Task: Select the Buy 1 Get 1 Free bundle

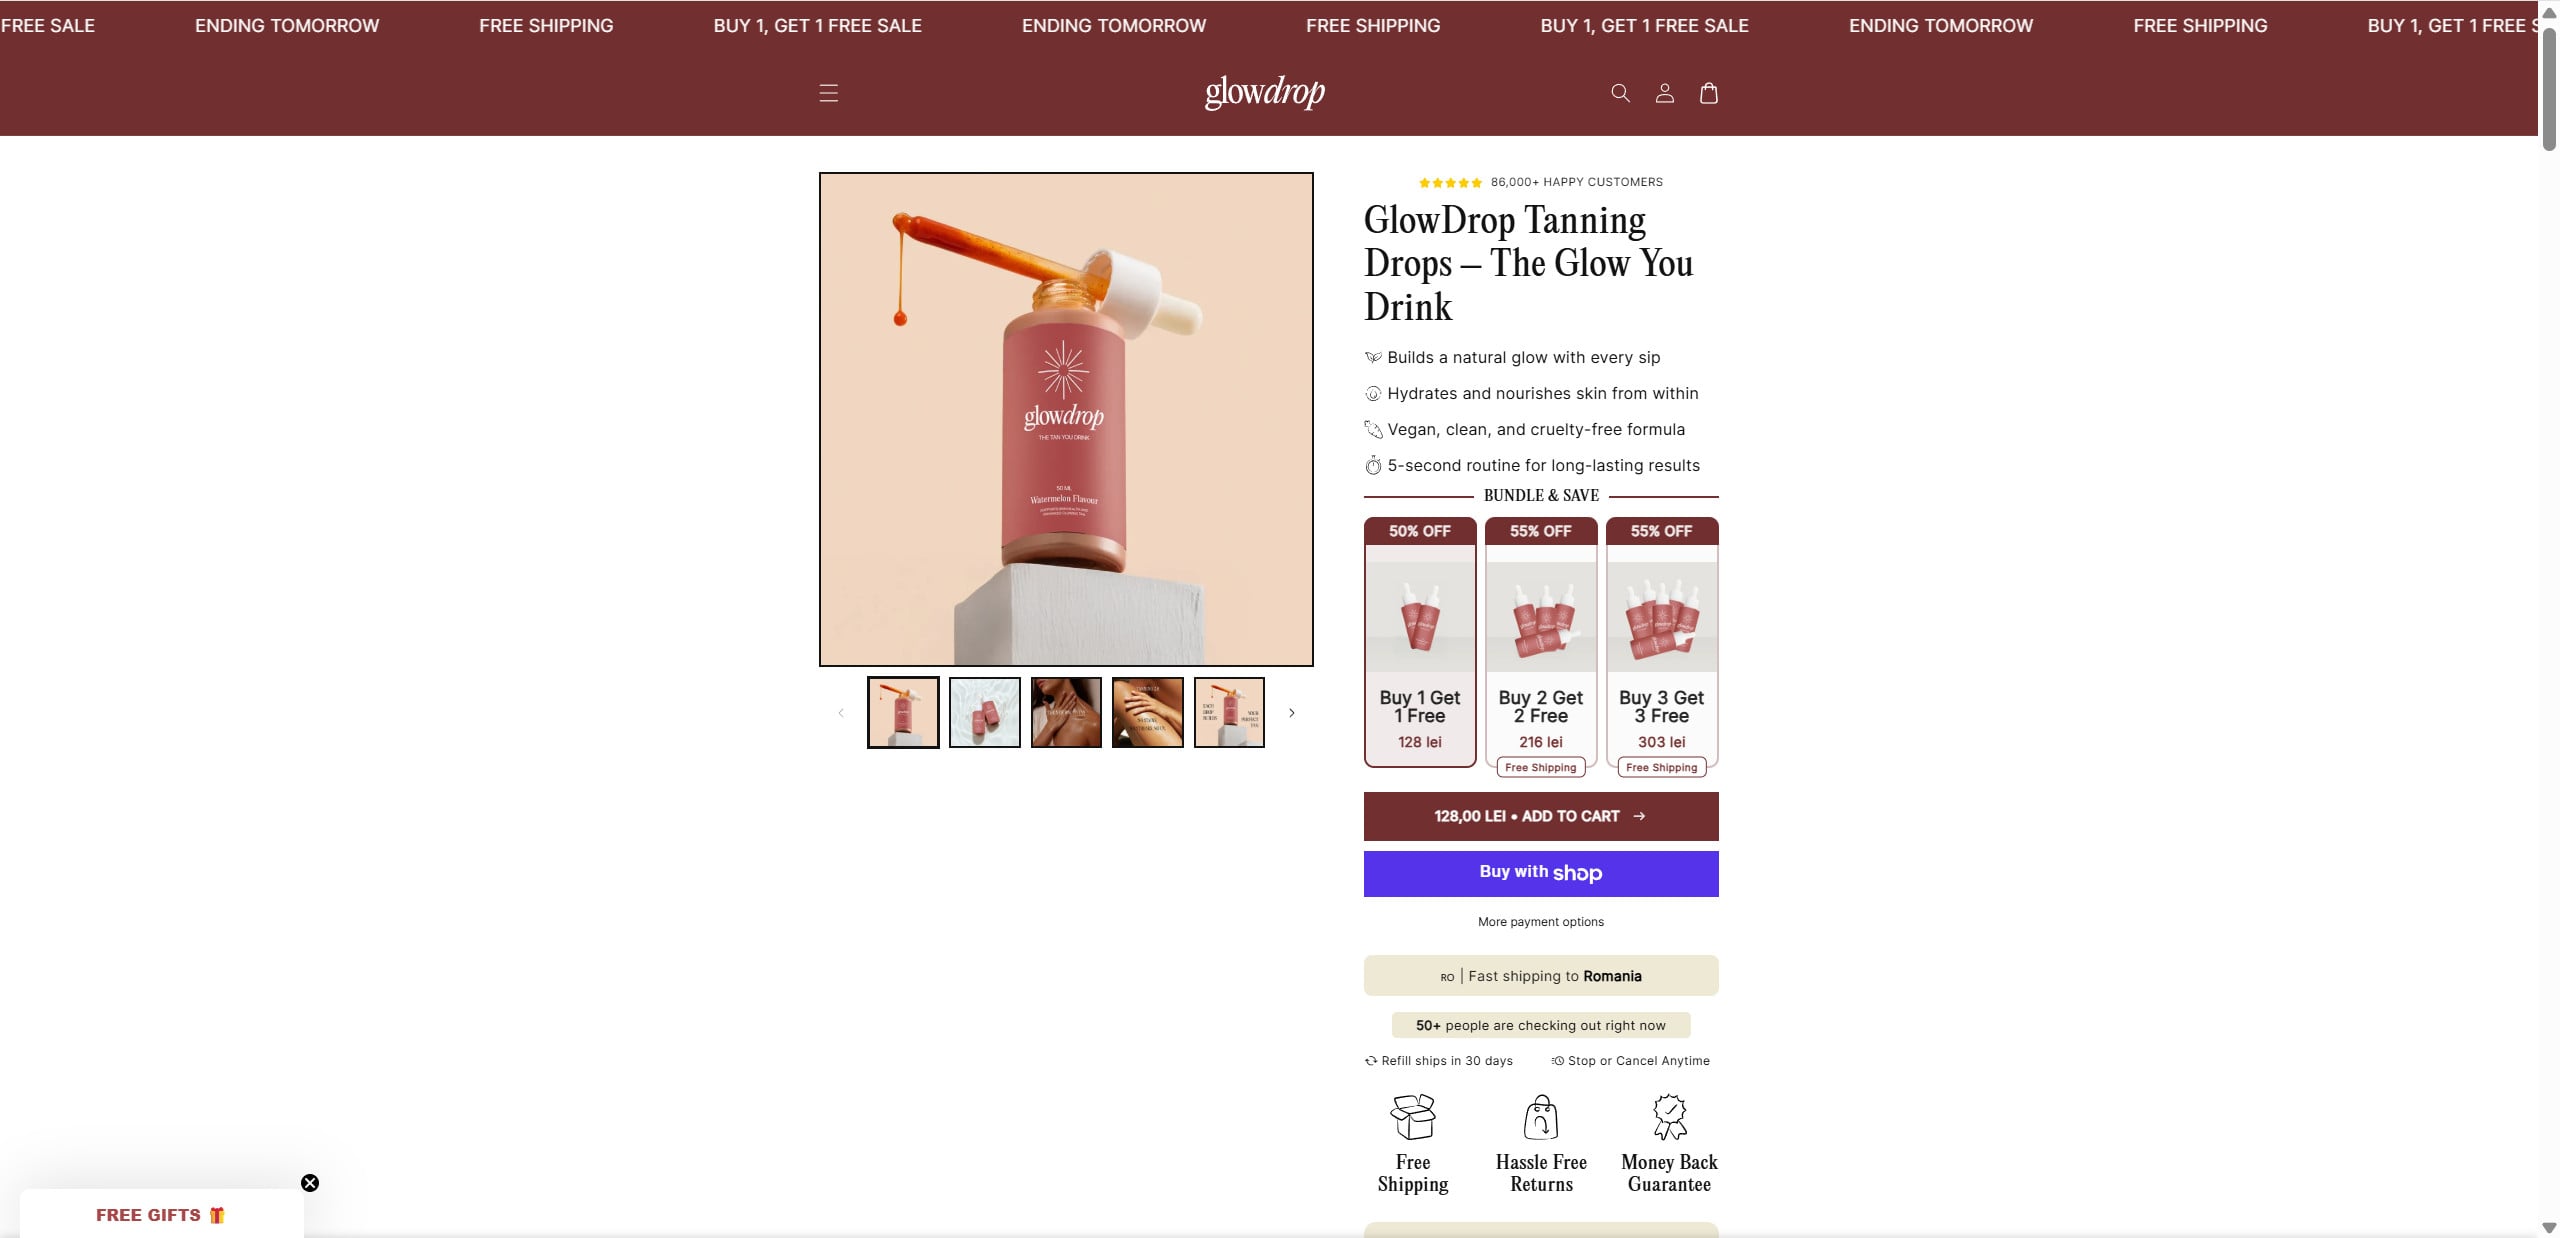Action: pos(1419,642)
